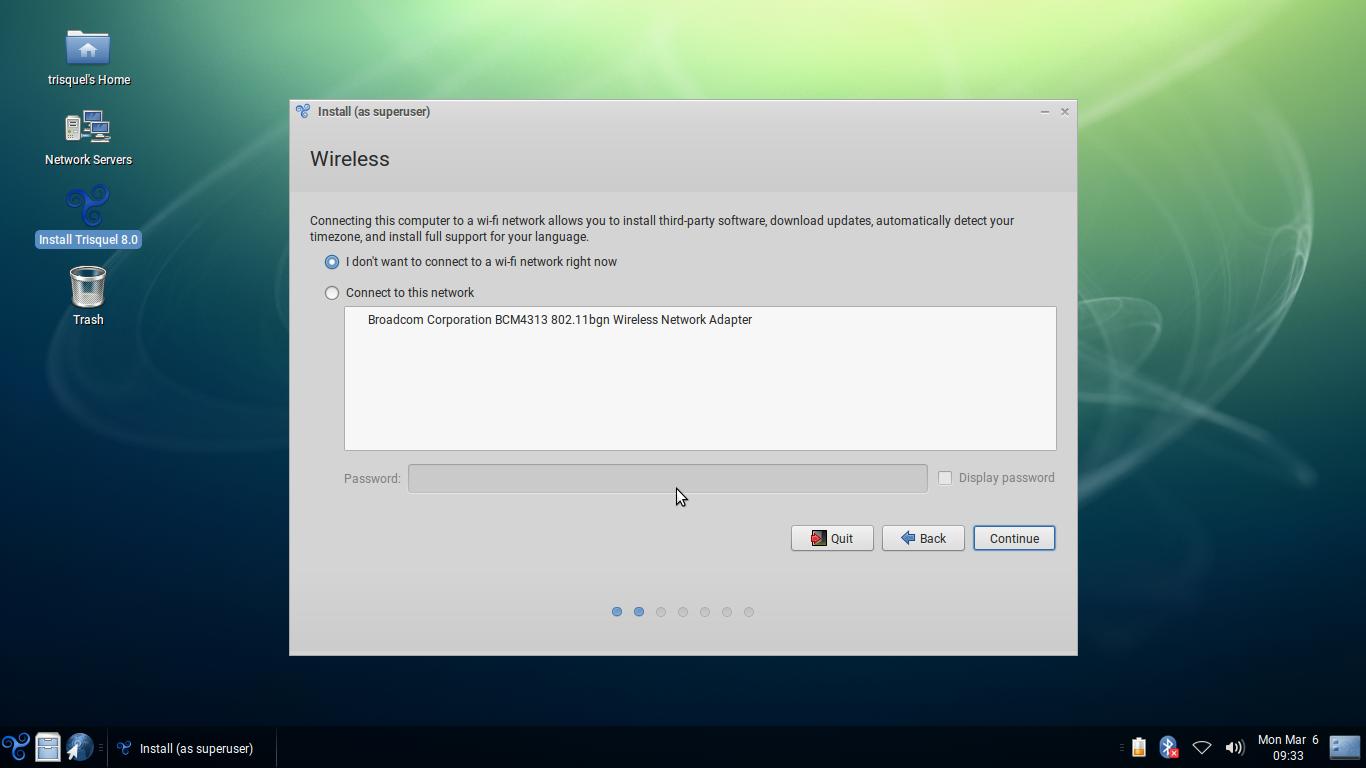This screenshot has height=768, width=1366.
Task: Open trisquel's Home folder icon
Action: [88, 47]
